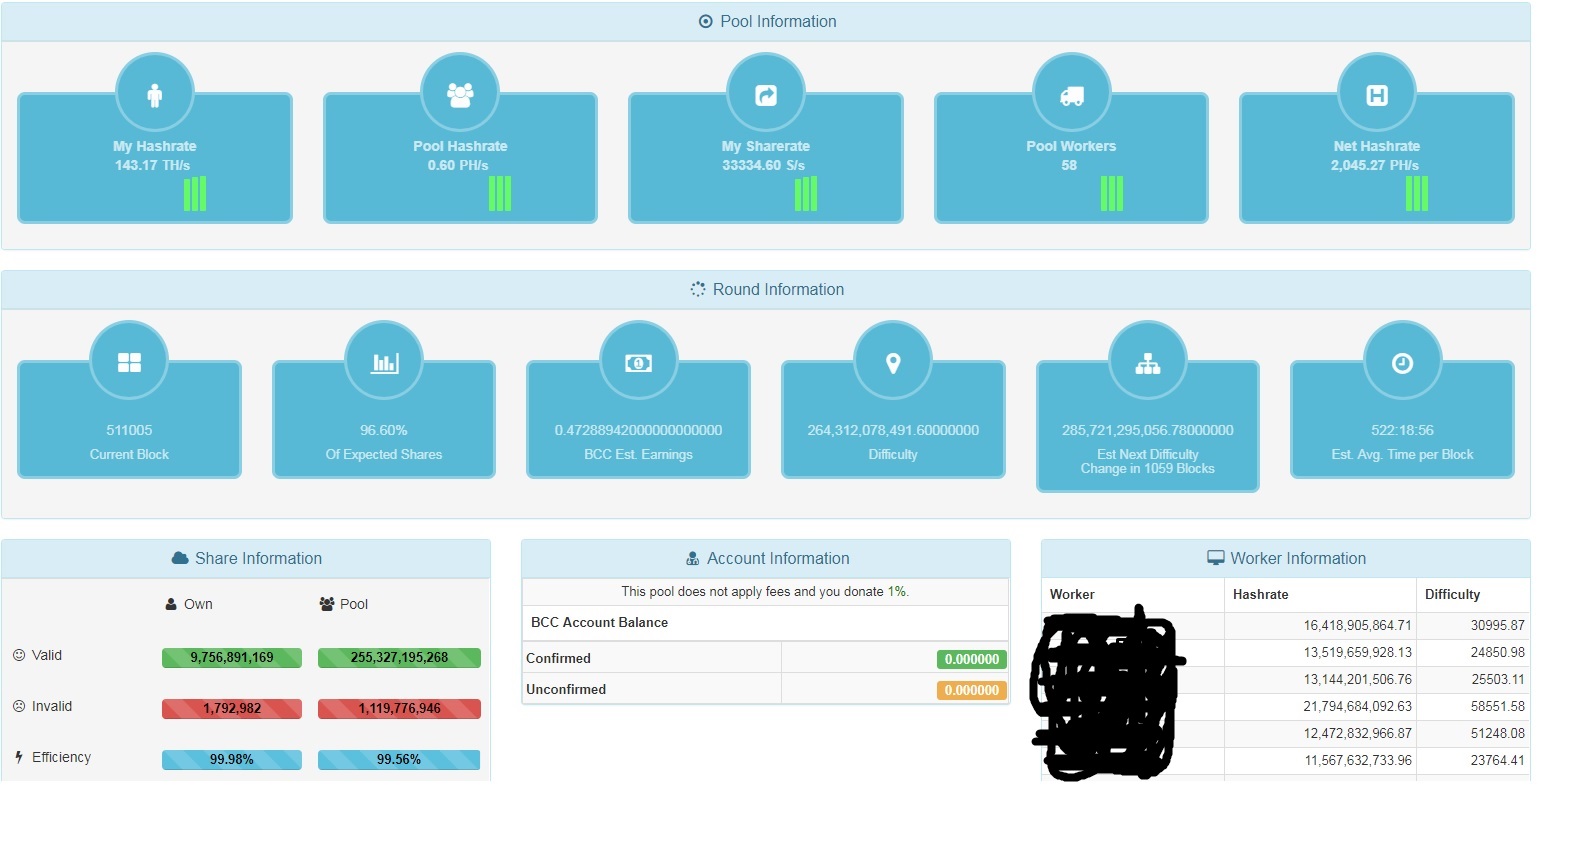Click the Confirmed balance badge 0.000000
Screen dimensions: 1574x842
click(x=972, y=659)
